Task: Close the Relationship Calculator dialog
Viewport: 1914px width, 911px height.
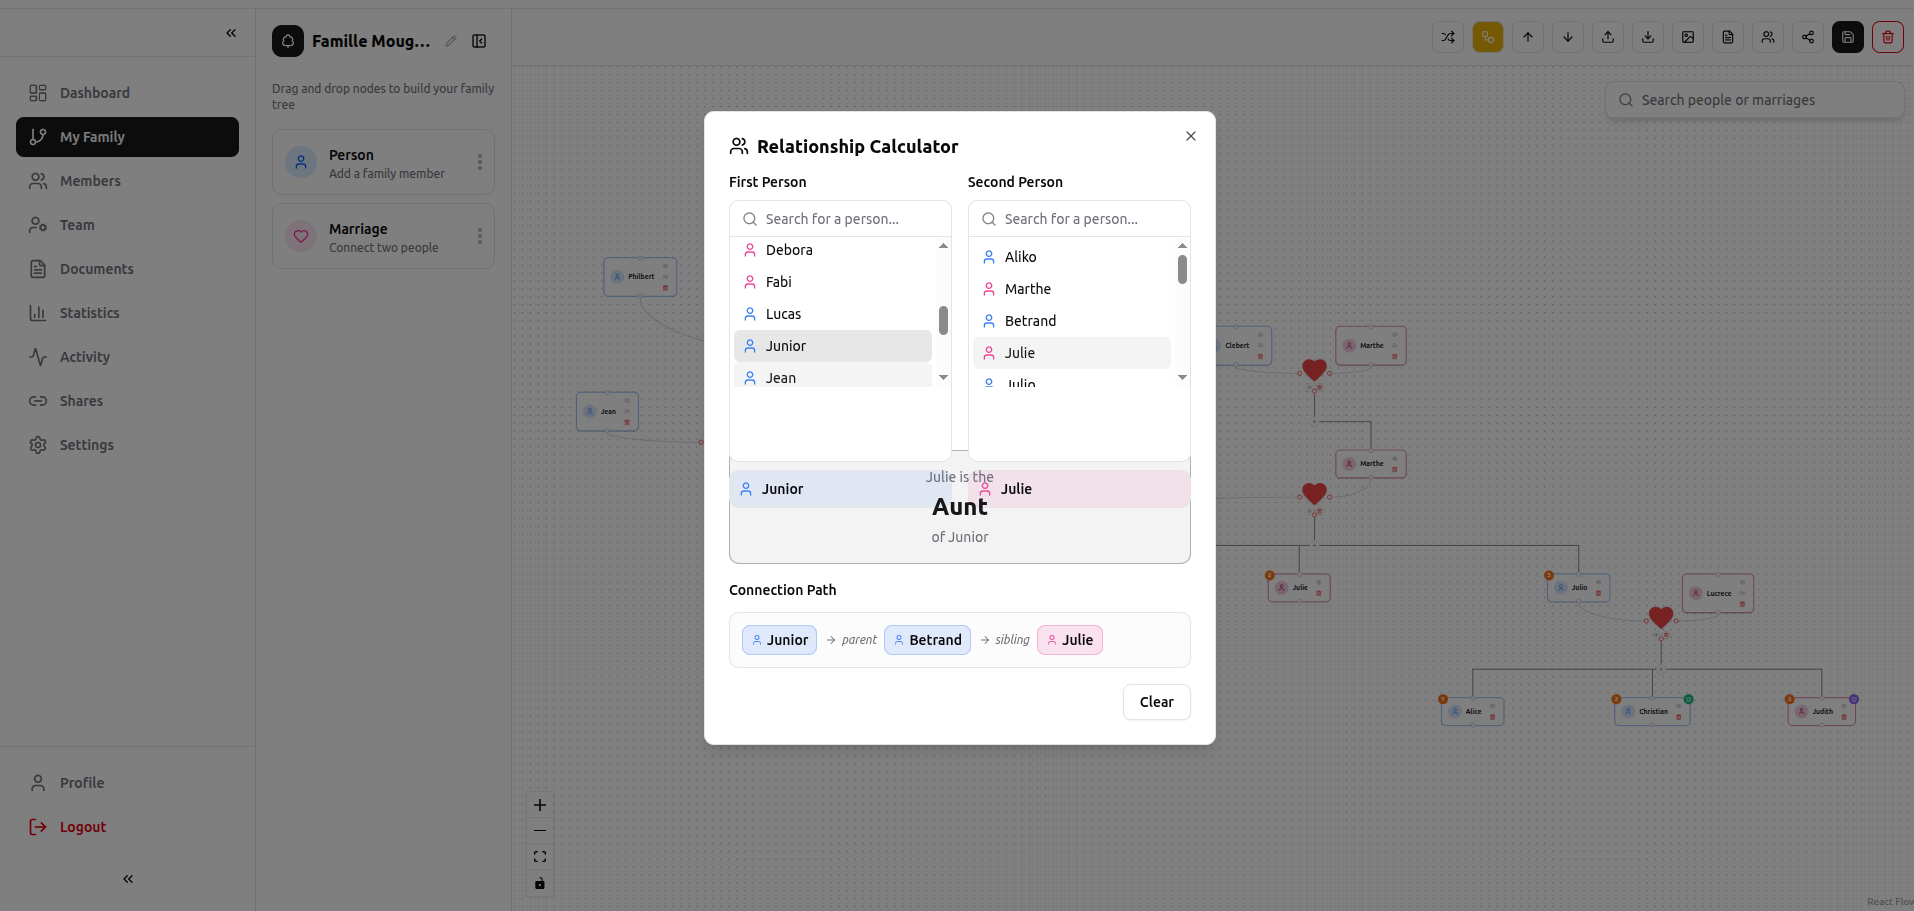Action: pos(1190,136)
